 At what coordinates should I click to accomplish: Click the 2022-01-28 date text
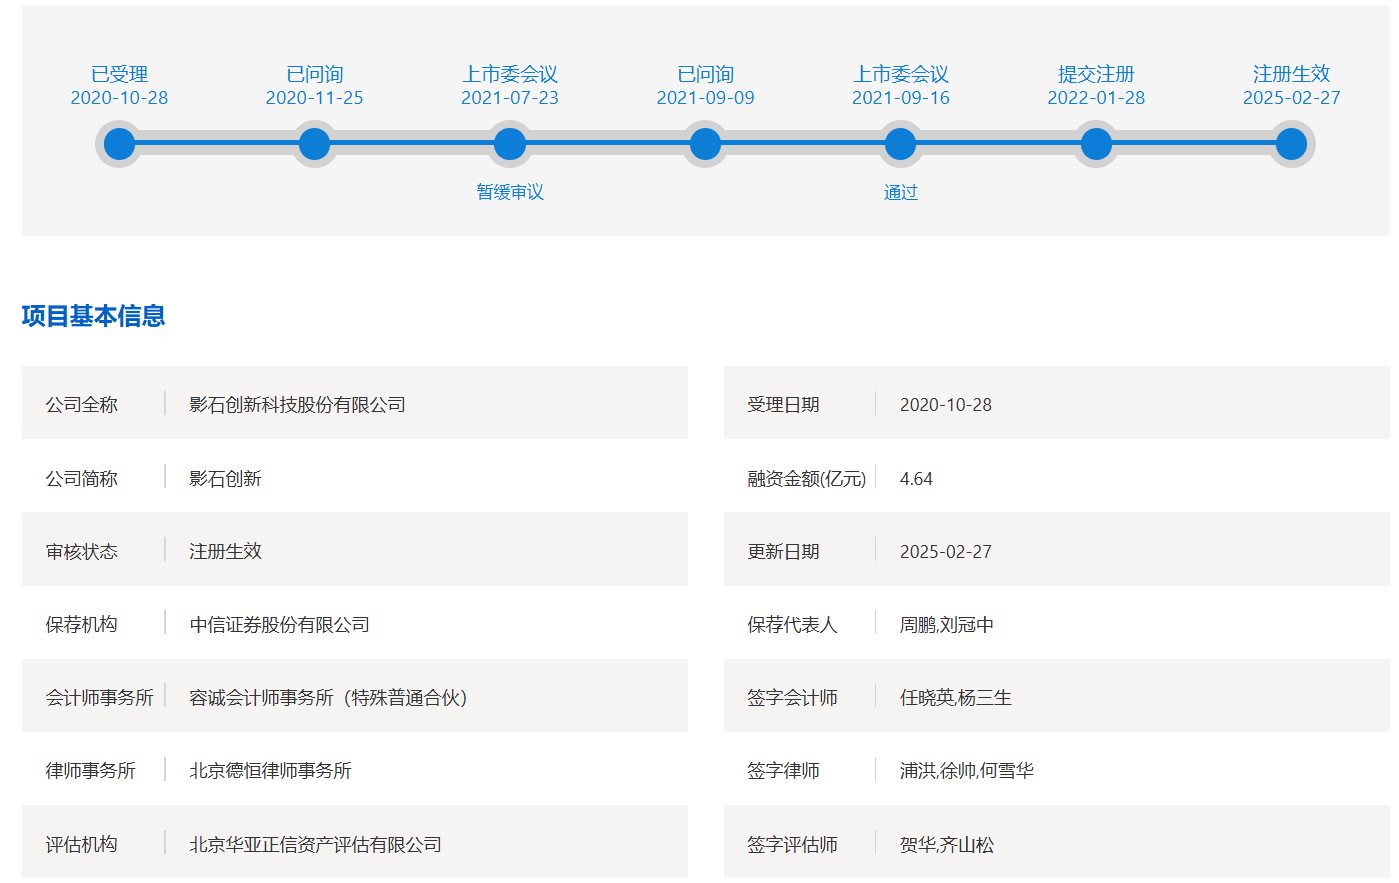pos(1096,98)
